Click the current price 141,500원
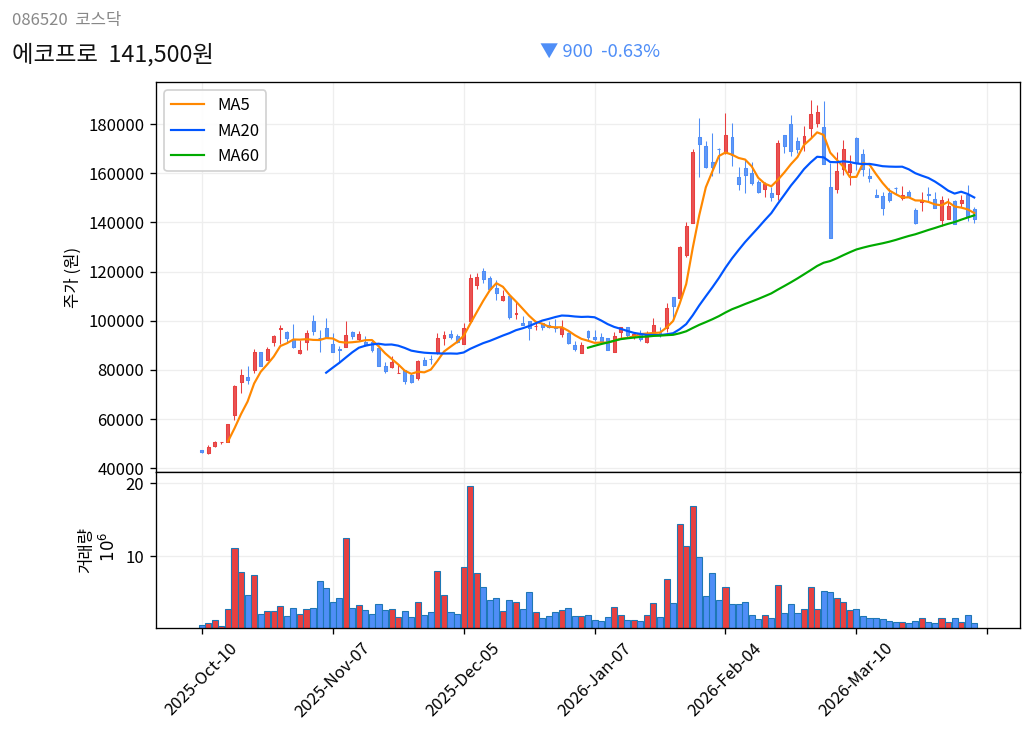The width and height of the screenshot is (1032, 733). point(160,54)
